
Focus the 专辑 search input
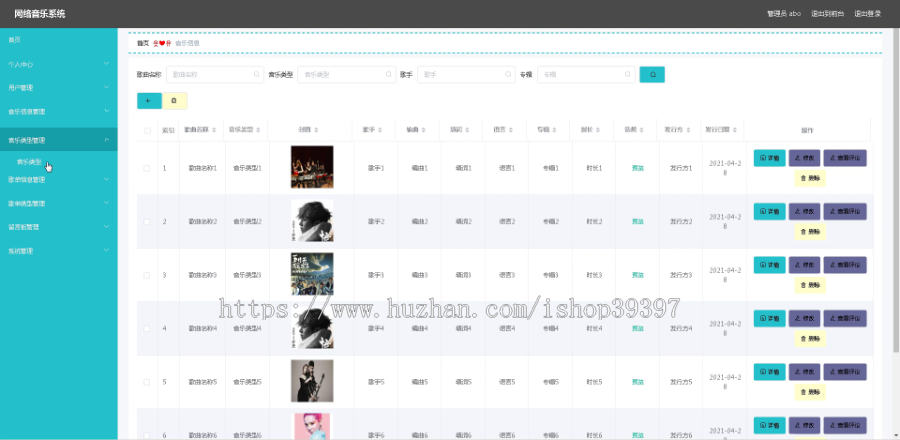tap(587, 75)
